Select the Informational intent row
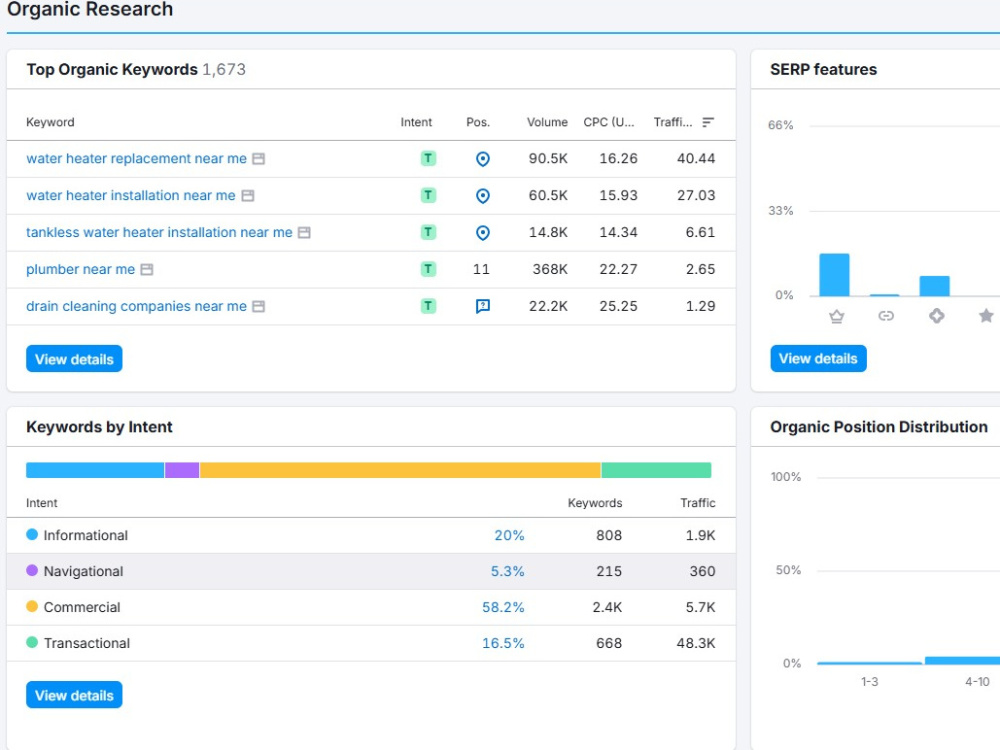 [371, 535]
